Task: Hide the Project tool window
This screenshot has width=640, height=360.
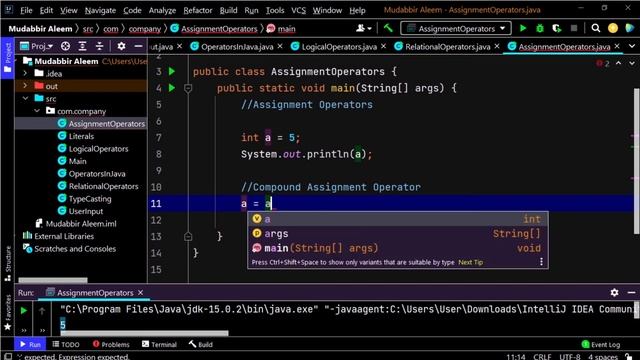Action: coord(138,46)
